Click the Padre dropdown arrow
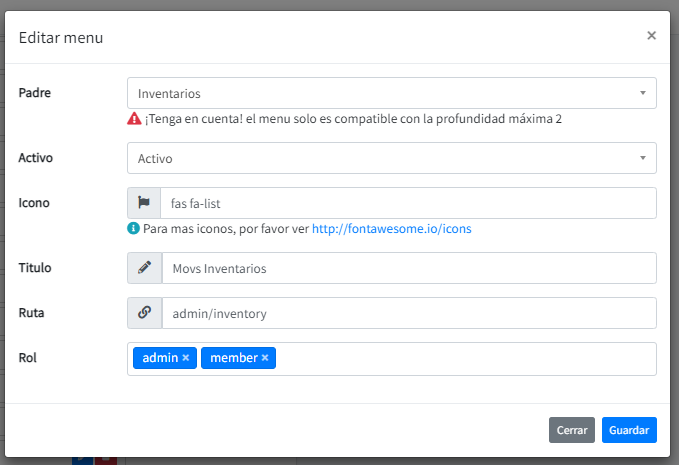This screenshot has width=679, height=465. click(x=642, y=94)
